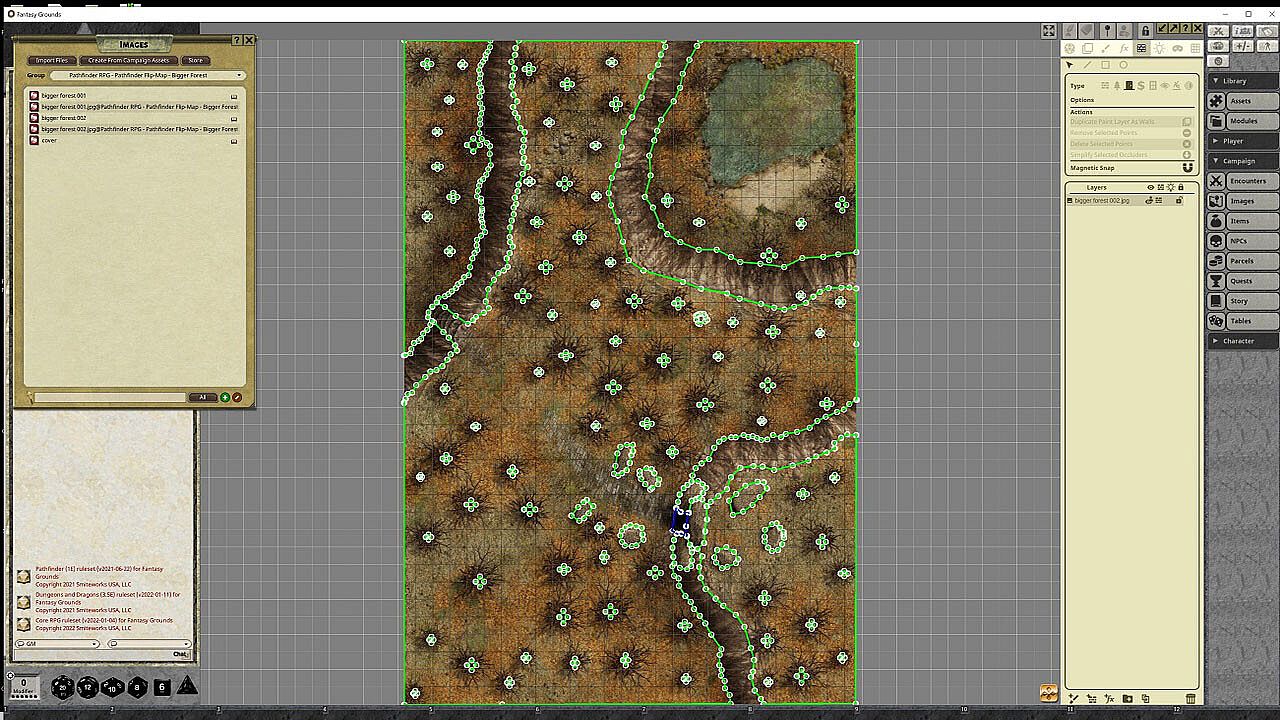This screenshot has height=720, width=1280.
Task: Select the secret door 'S' type icon
Action: (x=1141, y=85)
